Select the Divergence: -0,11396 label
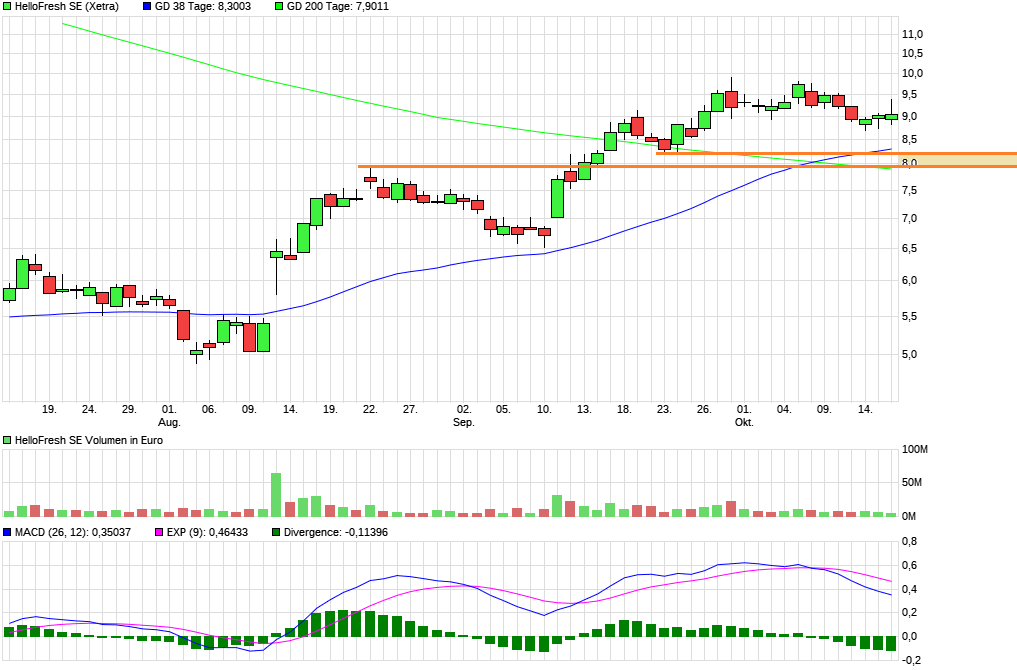Image resolution: width=1017 pixels, height=670 pixels. [x=336, y=532]
